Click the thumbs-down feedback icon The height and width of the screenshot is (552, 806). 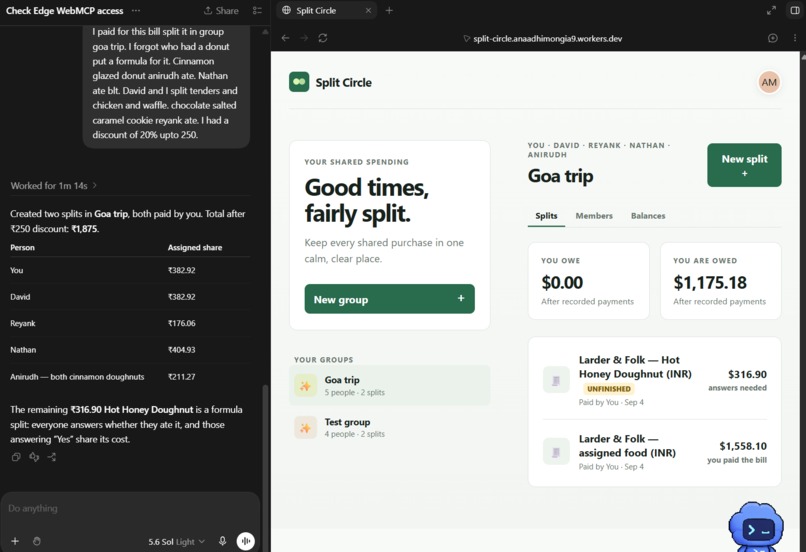[34, 457]
